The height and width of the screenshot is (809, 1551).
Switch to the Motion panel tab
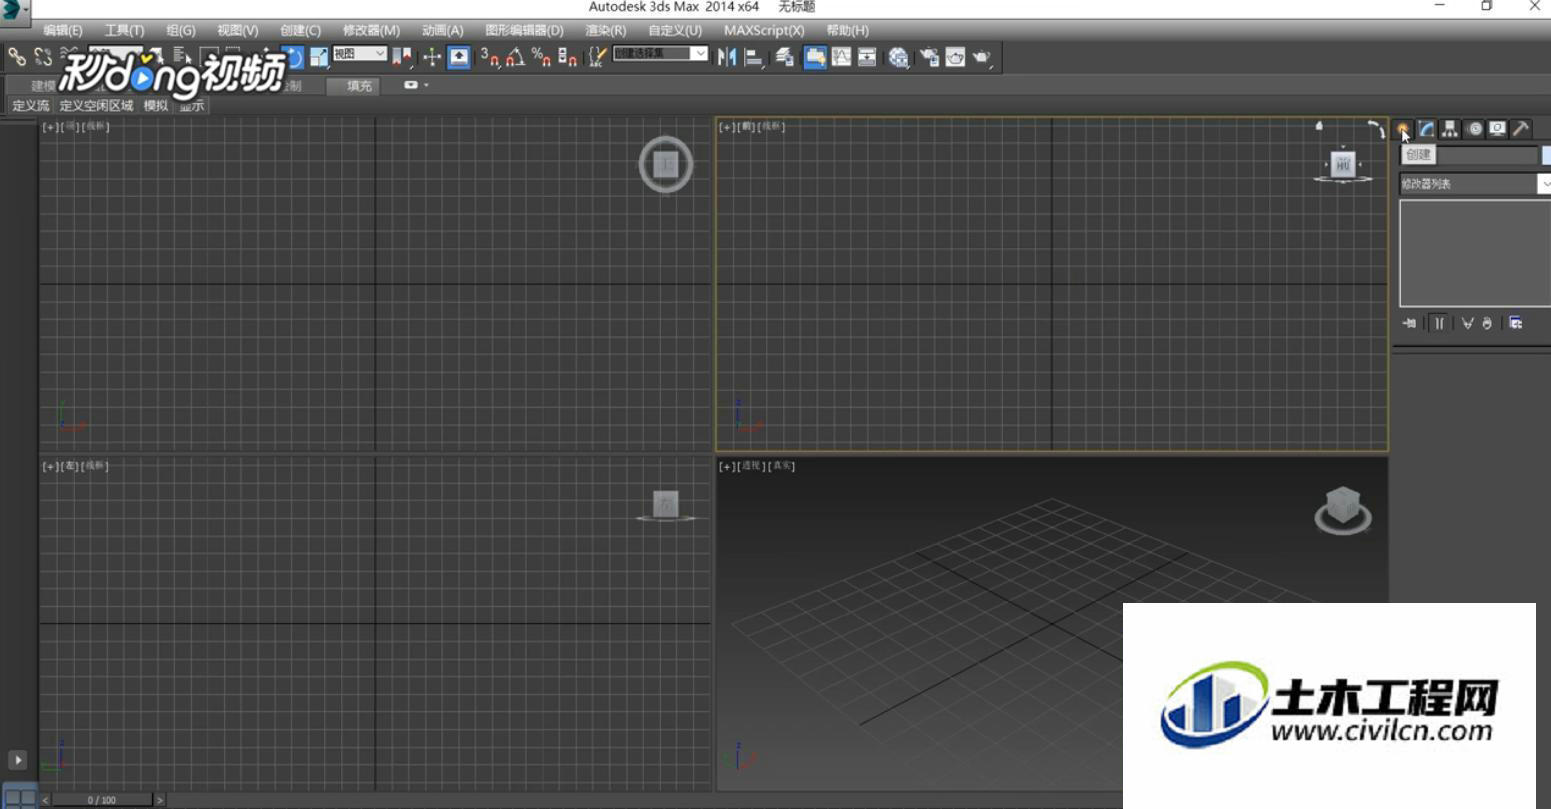pyautogui.click(x=1474, y=129)
